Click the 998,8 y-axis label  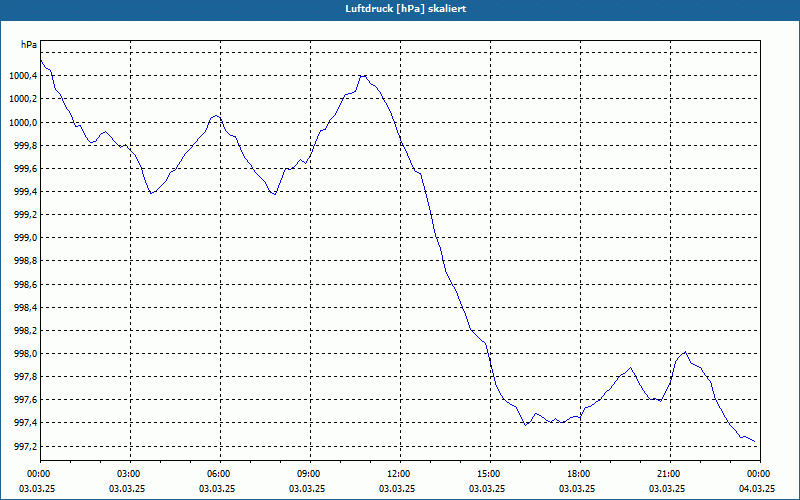[26, 261]
